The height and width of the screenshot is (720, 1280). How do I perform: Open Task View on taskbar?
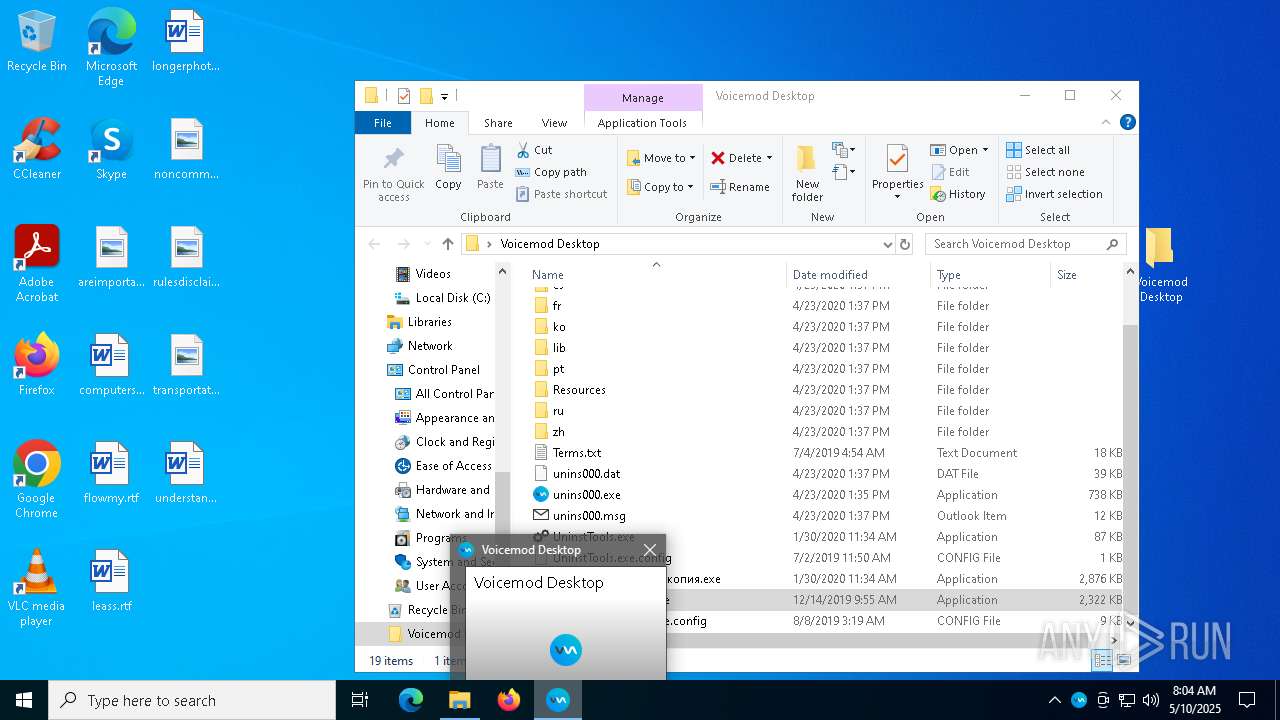tap(360, 700)
